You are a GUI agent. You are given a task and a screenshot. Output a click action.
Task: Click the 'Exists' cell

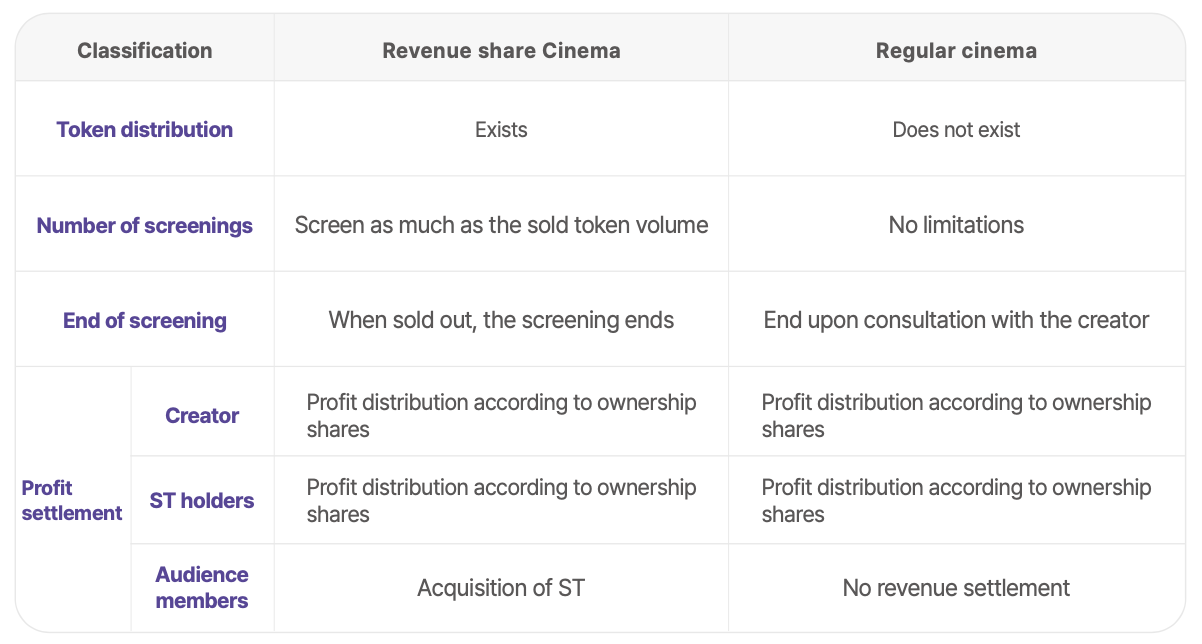pos(501,129)
